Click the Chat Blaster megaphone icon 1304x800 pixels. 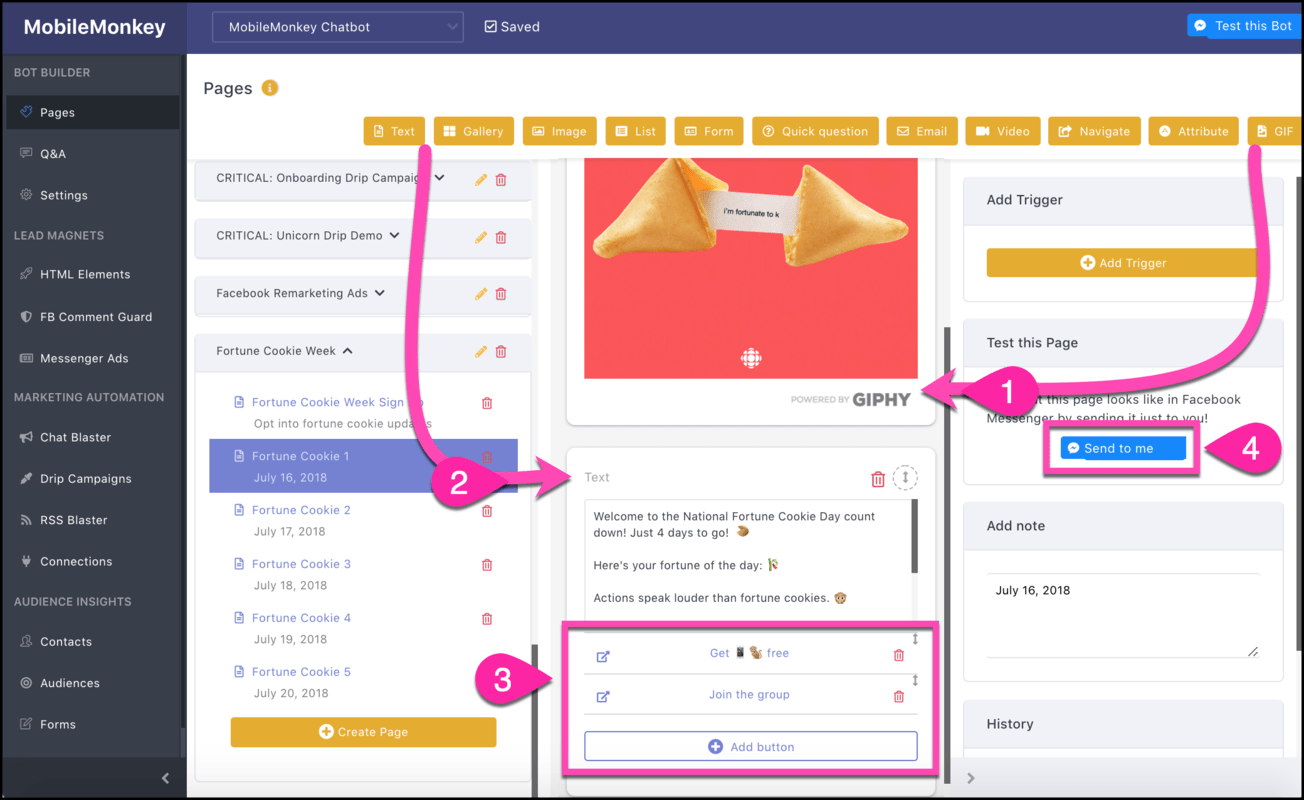[26, 437]
